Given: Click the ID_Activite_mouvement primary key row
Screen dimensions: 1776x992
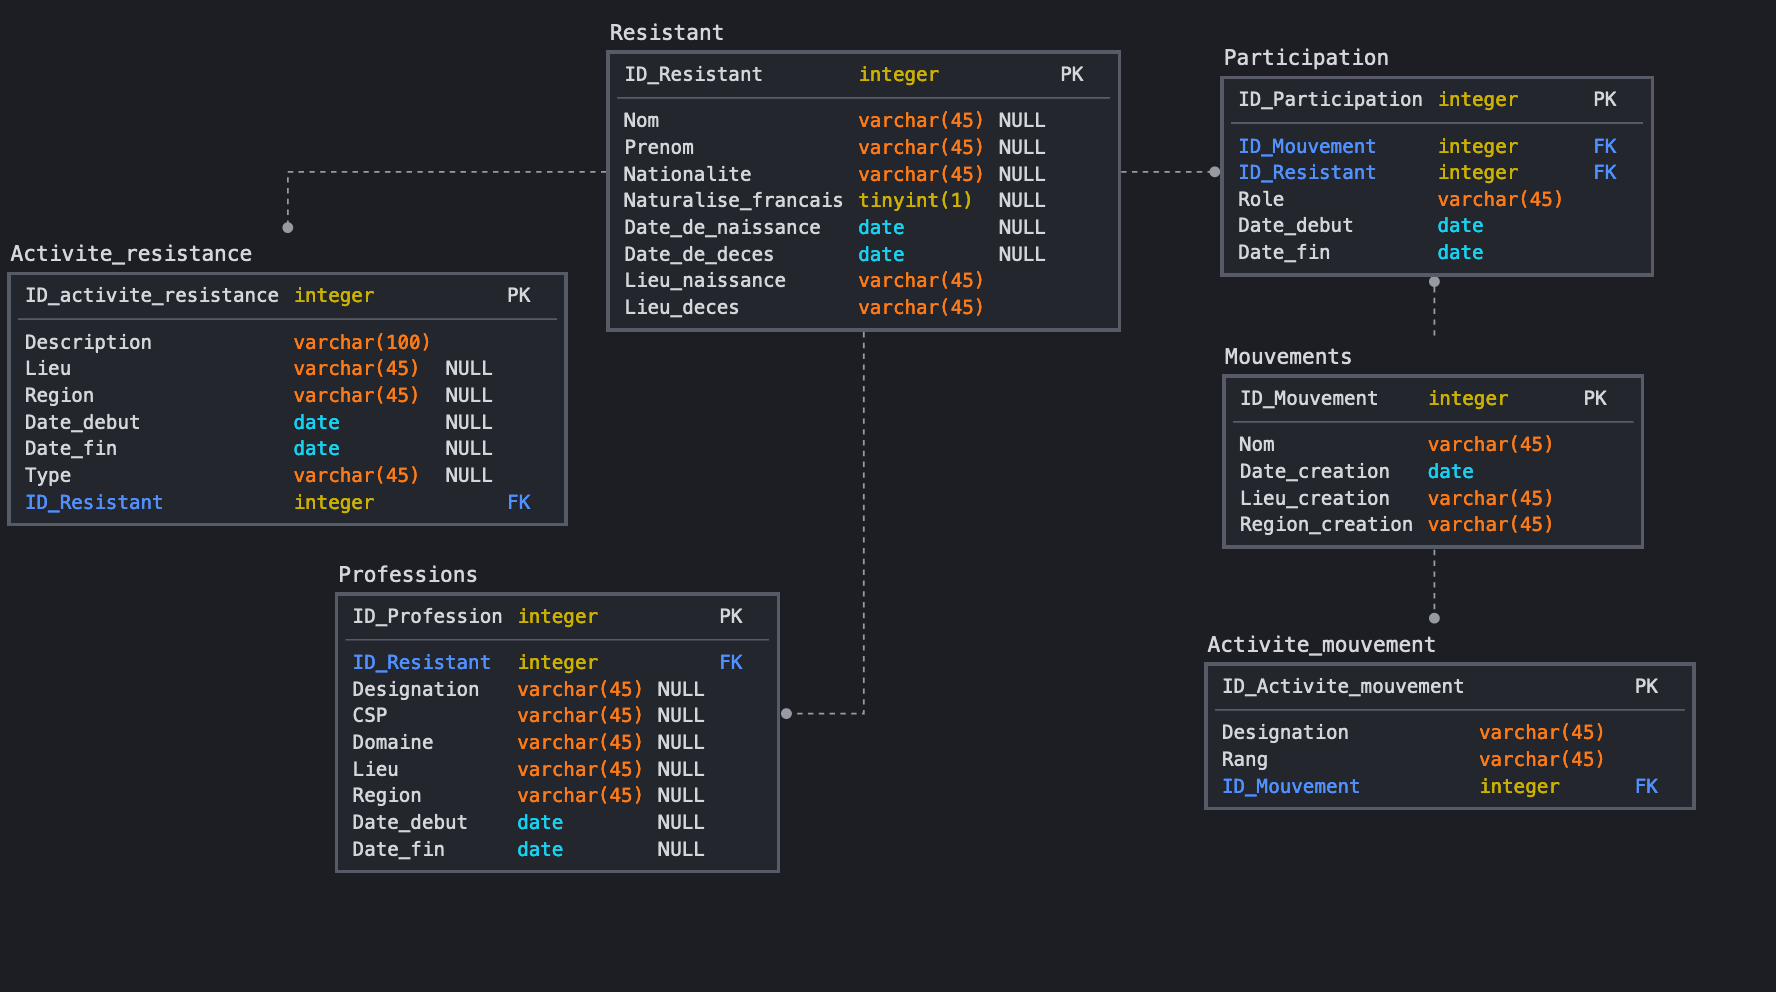Looking at the screenshot, I should click(x=1450, y=686).
